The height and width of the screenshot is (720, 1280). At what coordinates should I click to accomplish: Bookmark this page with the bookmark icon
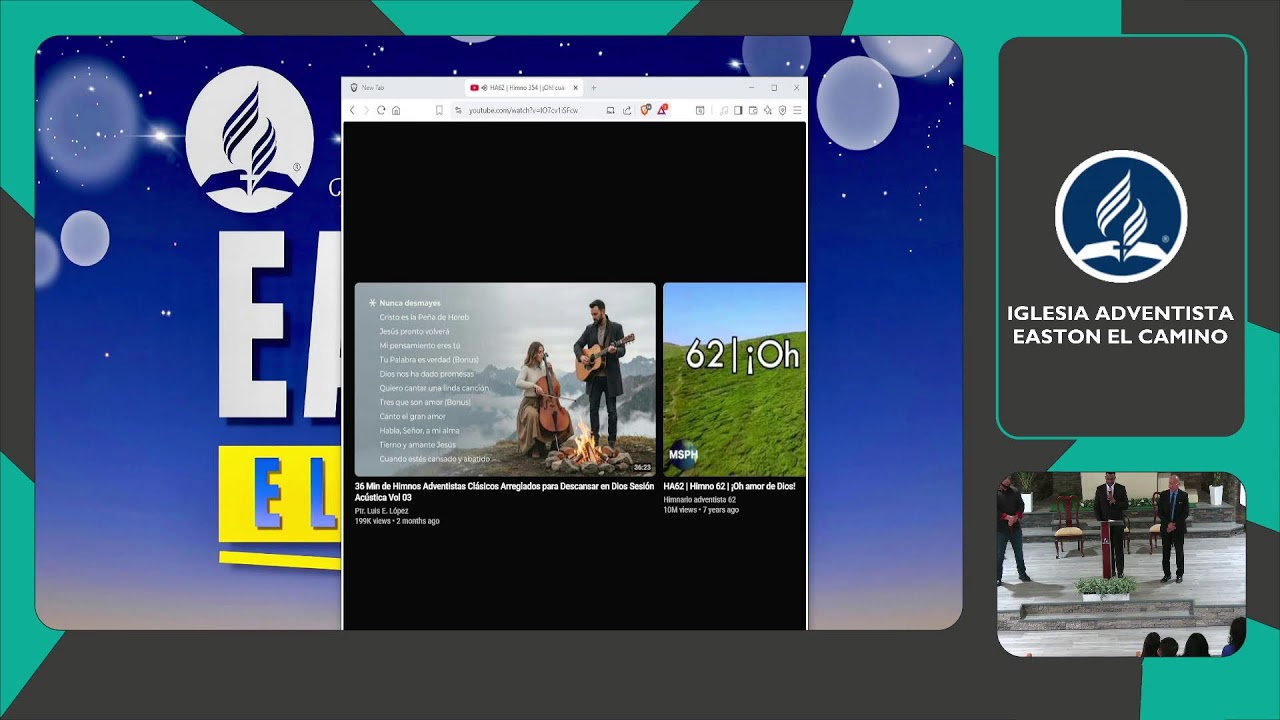coord(439,110)
